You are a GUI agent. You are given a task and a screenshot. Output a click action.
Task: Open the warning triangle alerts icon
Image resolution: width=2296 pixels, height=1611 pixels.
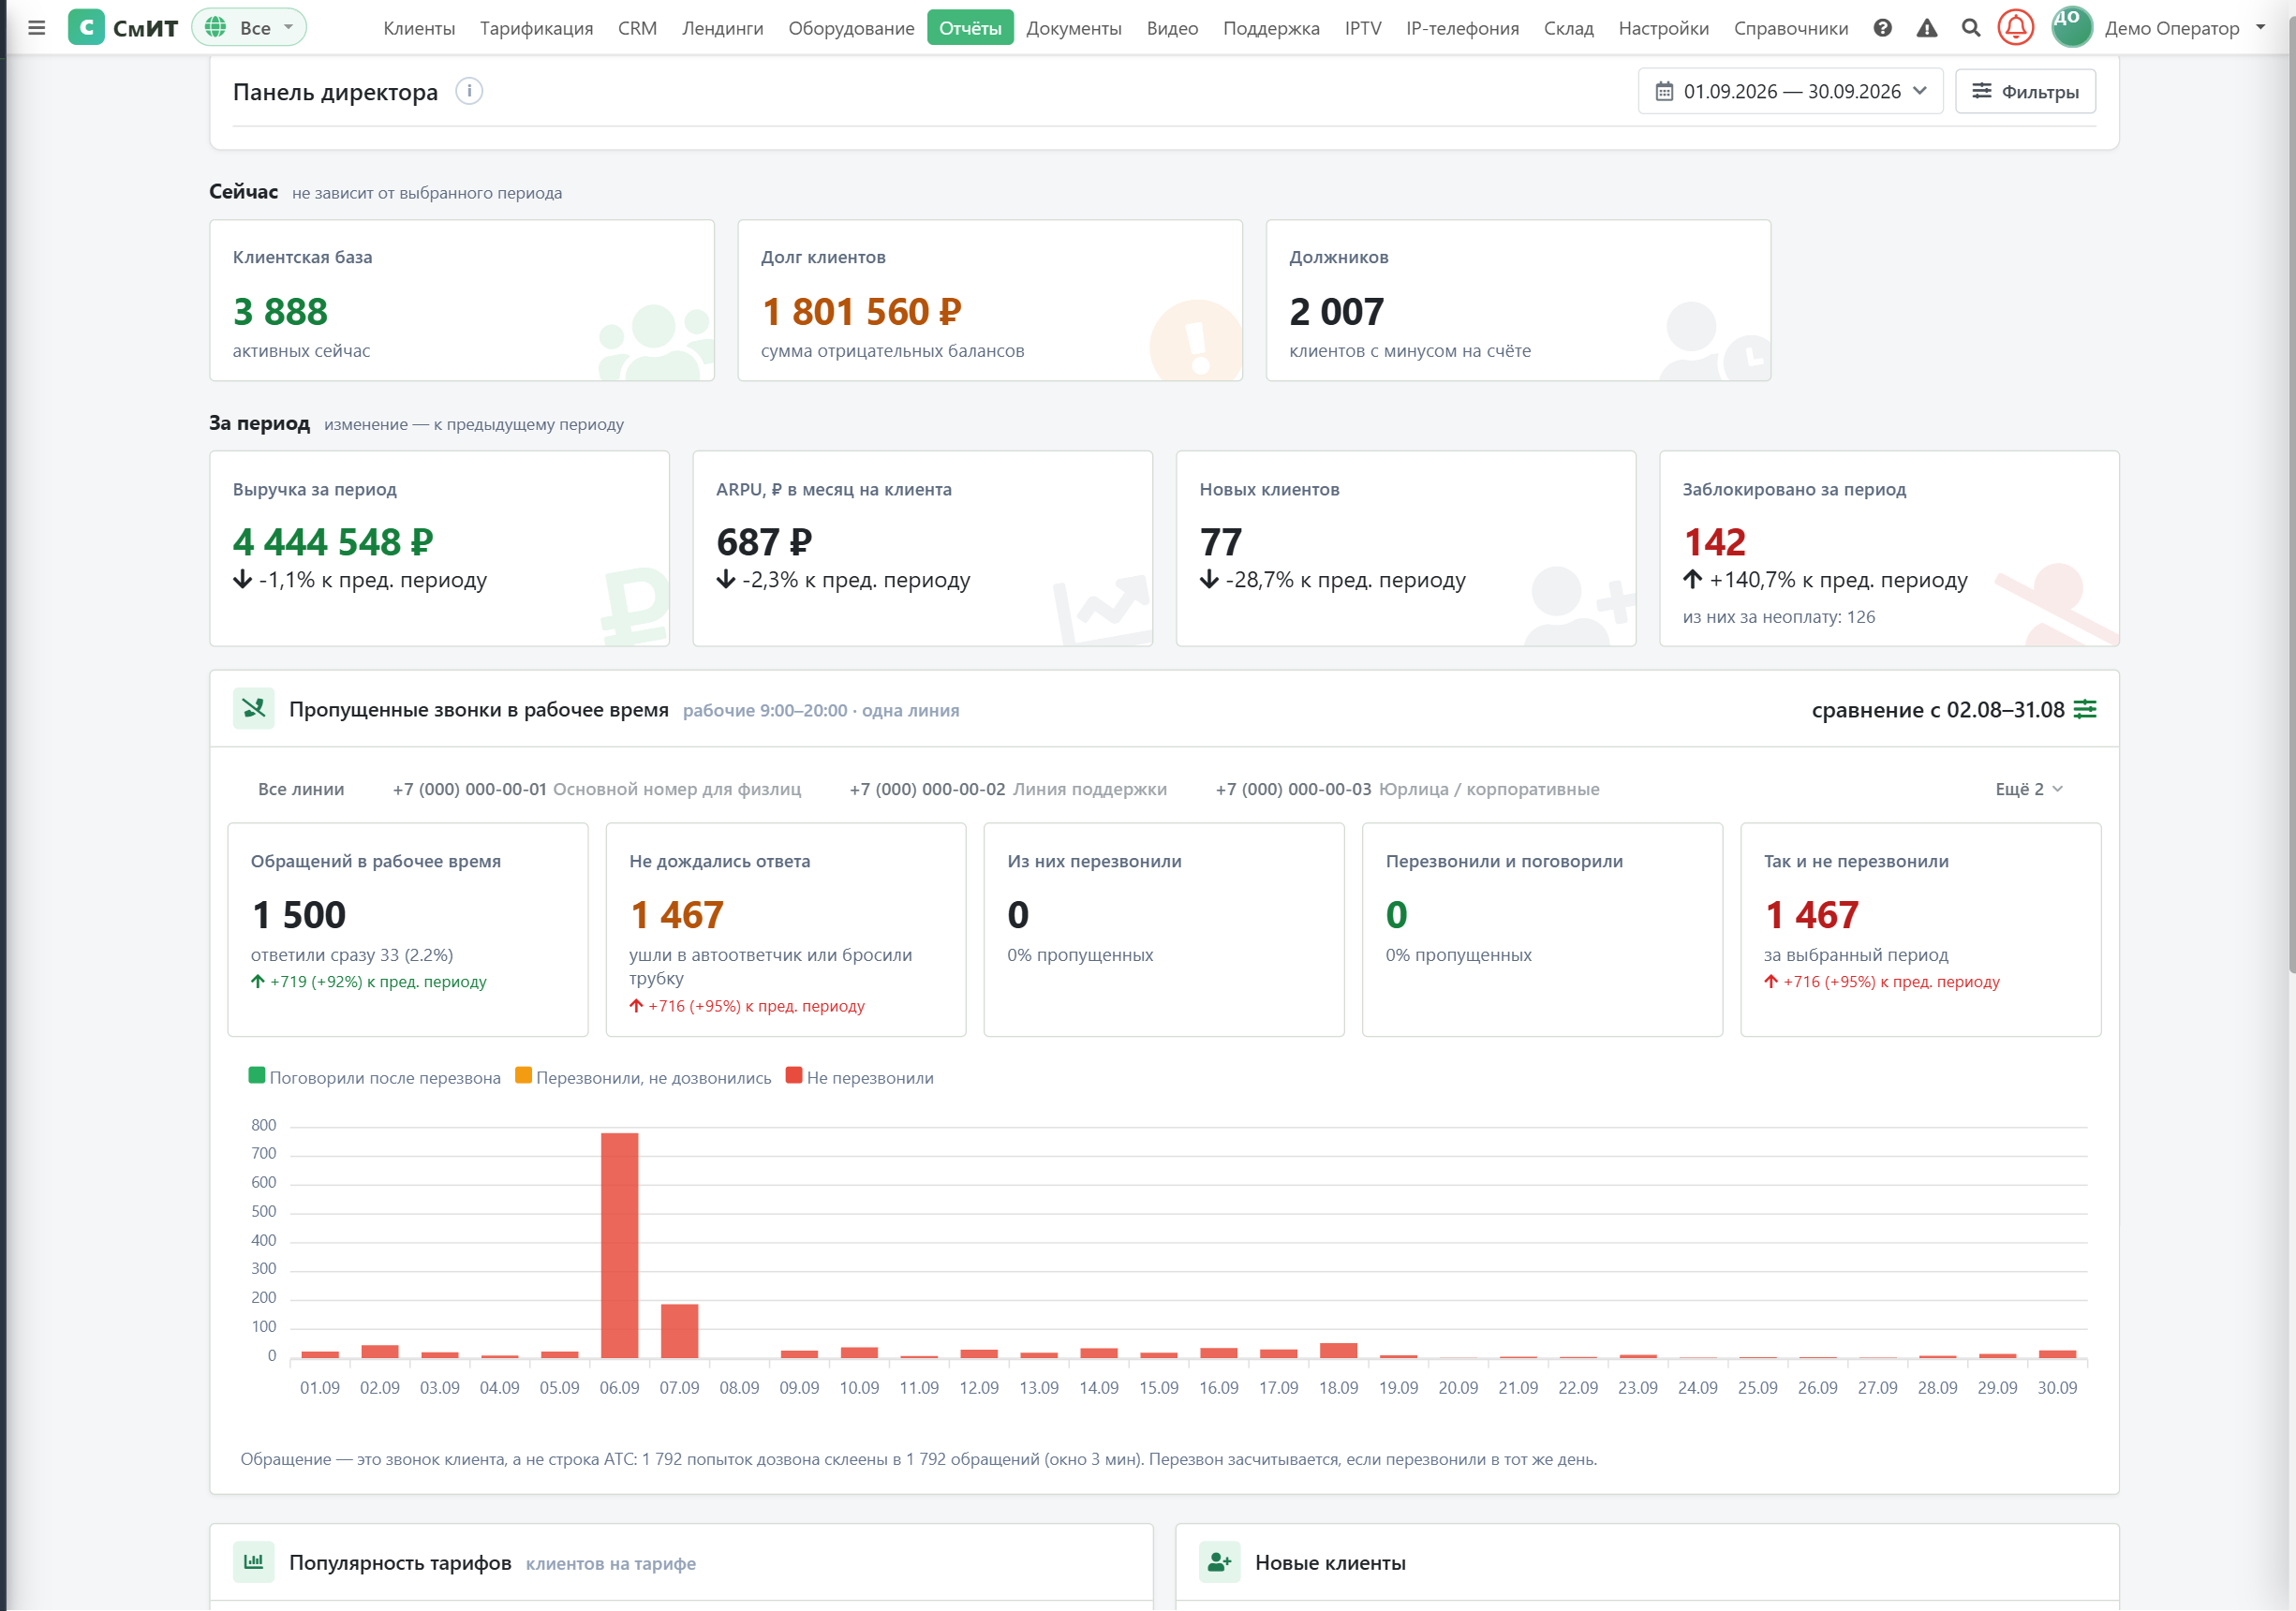click(x=1927, y=28)
